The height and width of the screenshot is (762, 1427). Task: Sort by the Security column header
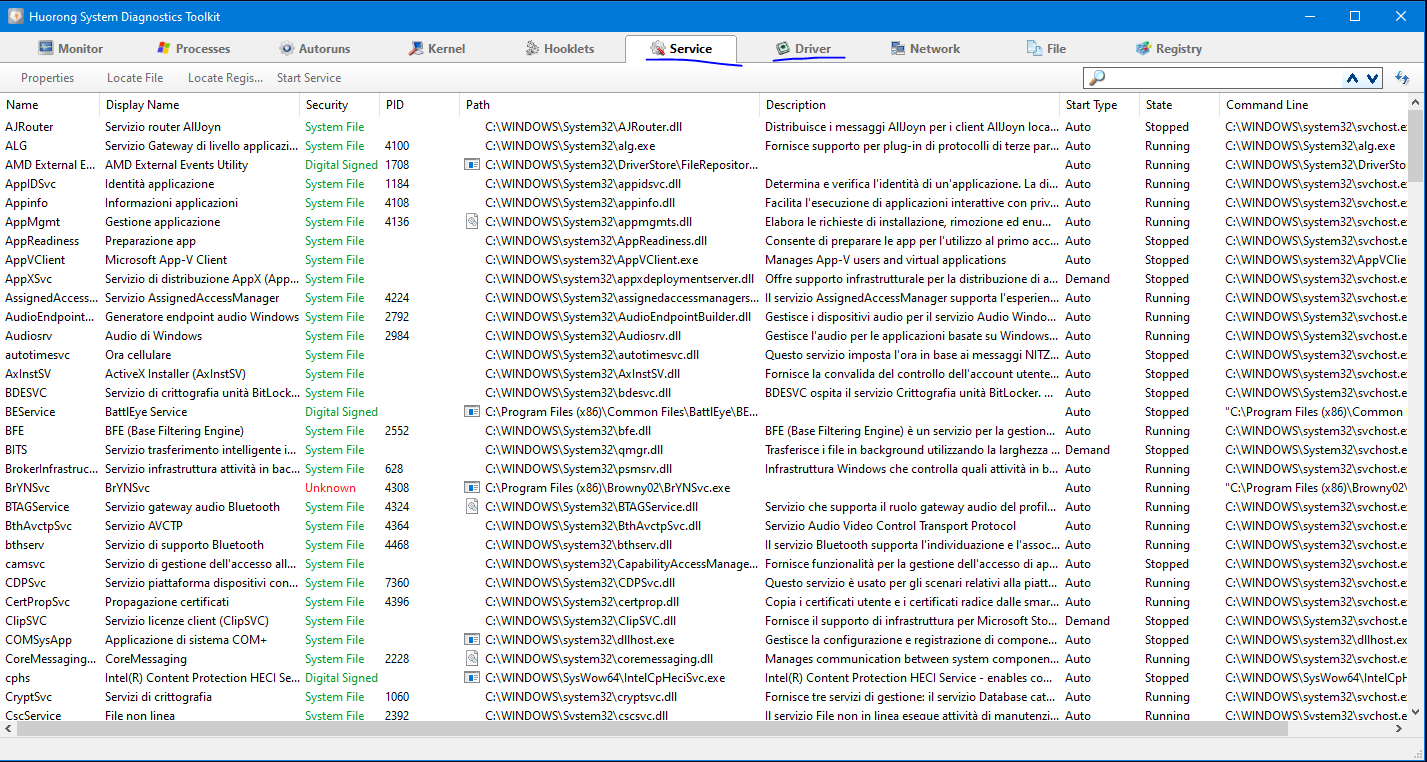(x=327, y=105)
